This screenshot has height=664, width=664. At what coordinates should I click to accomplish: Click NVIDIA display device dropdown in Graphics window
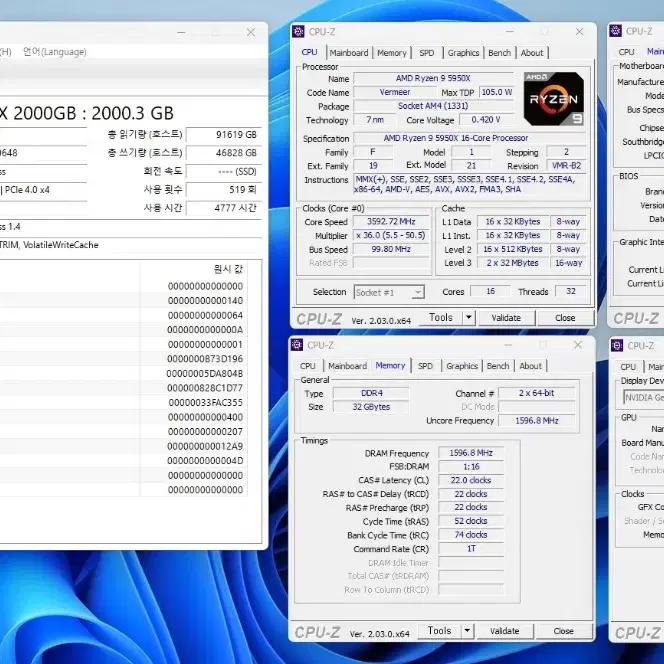point(643,398)
